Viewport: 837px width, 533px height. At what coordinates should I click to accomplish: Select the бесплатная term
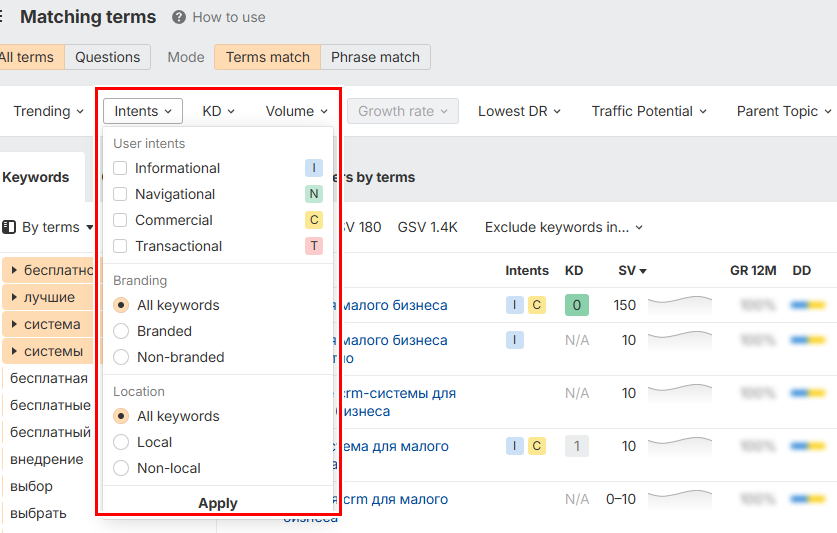coord(49,378)
